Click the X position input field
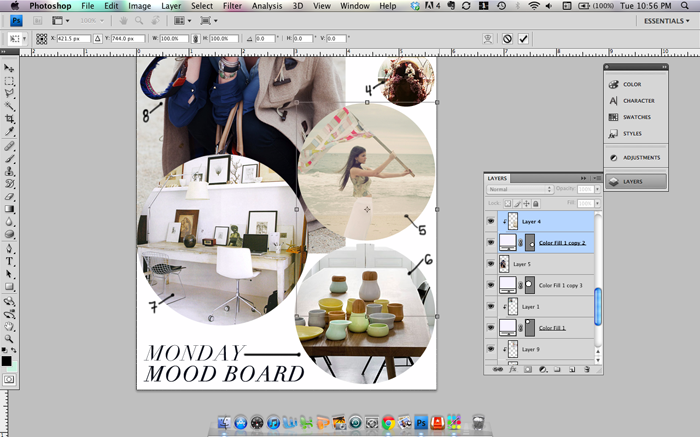700x437 pixels. [x=74, y=39]
